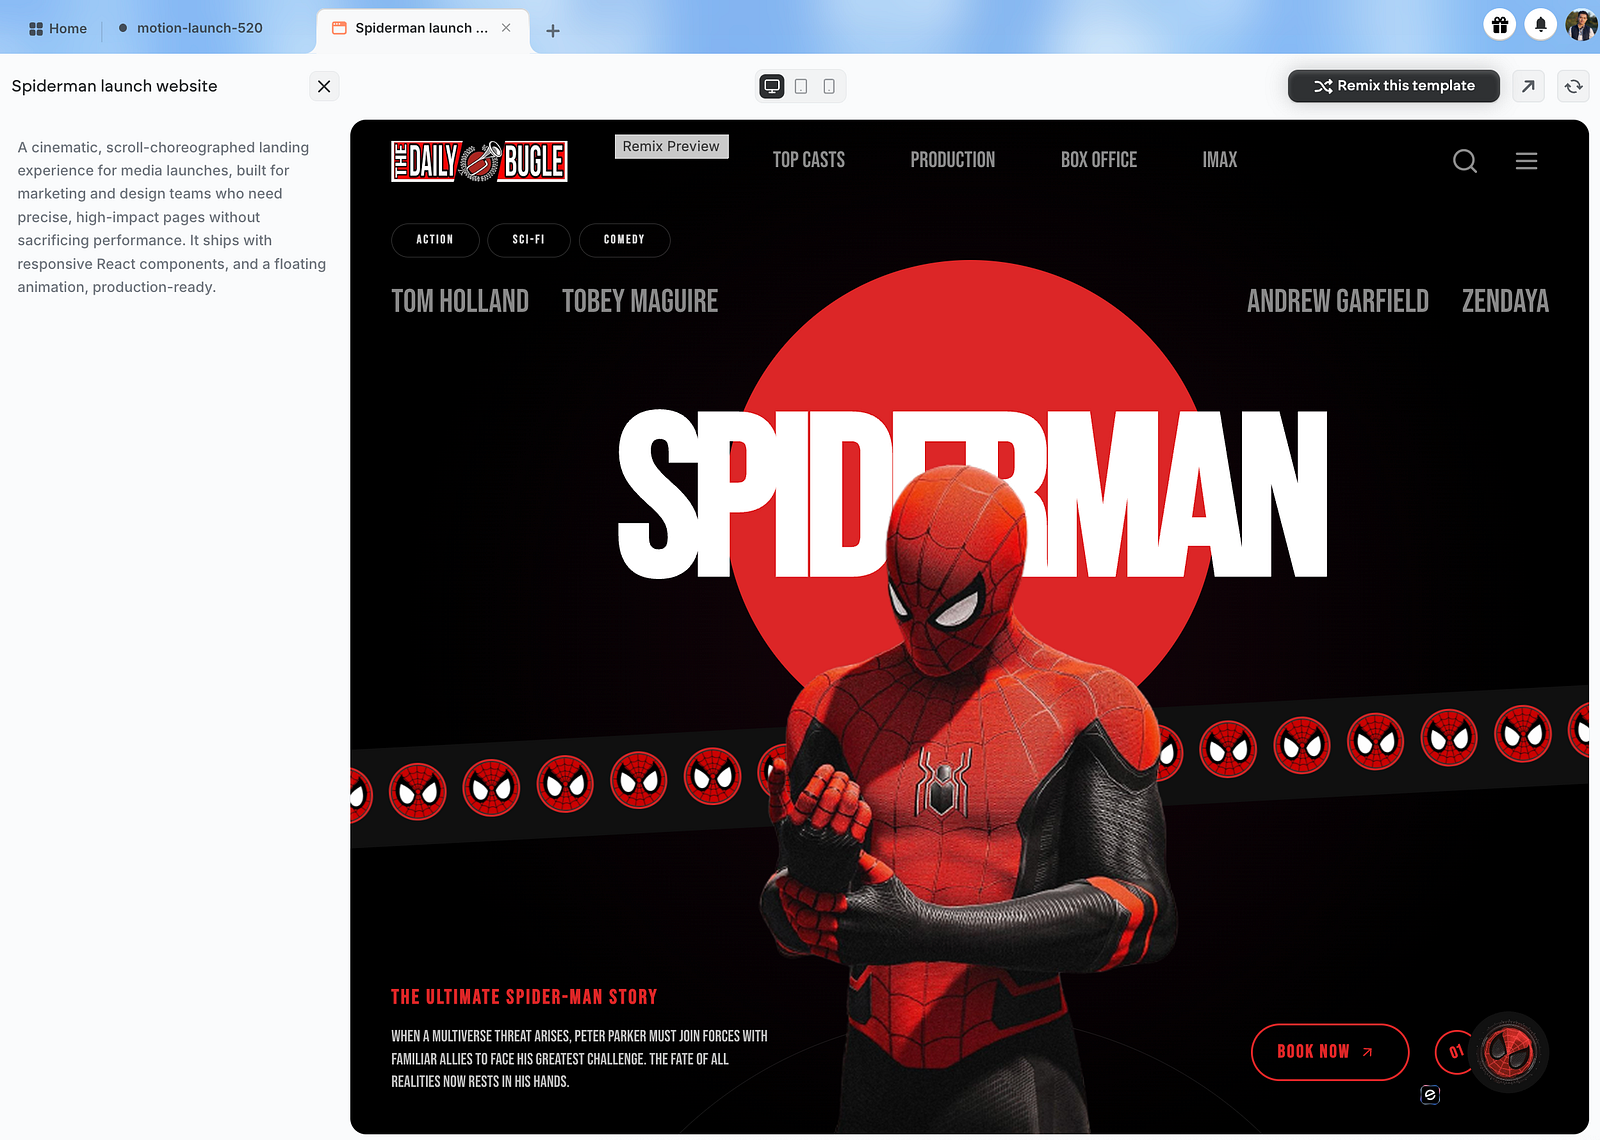Select the COMEDY genre tag
The image size is (1600, 1140).
point(624,240)
